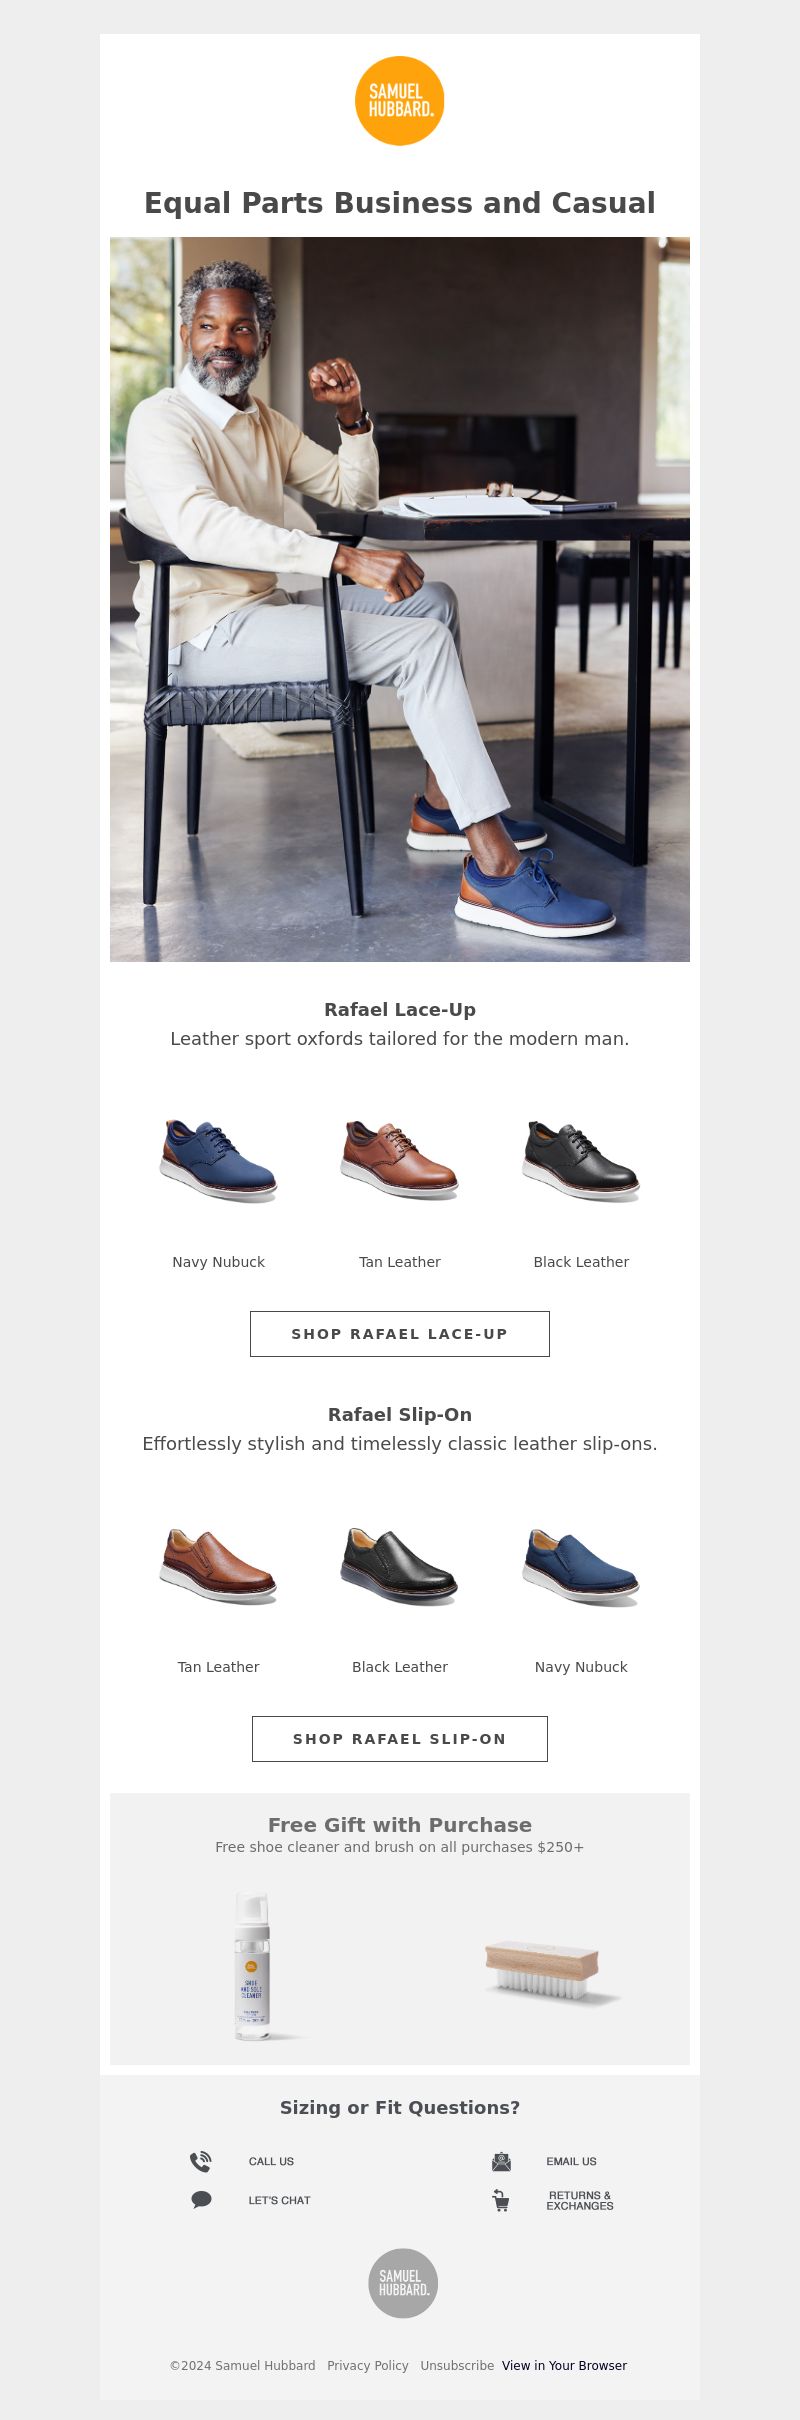
Task: Choose the Navy Nubuck slip-on shoe image
Action: 581,1566
